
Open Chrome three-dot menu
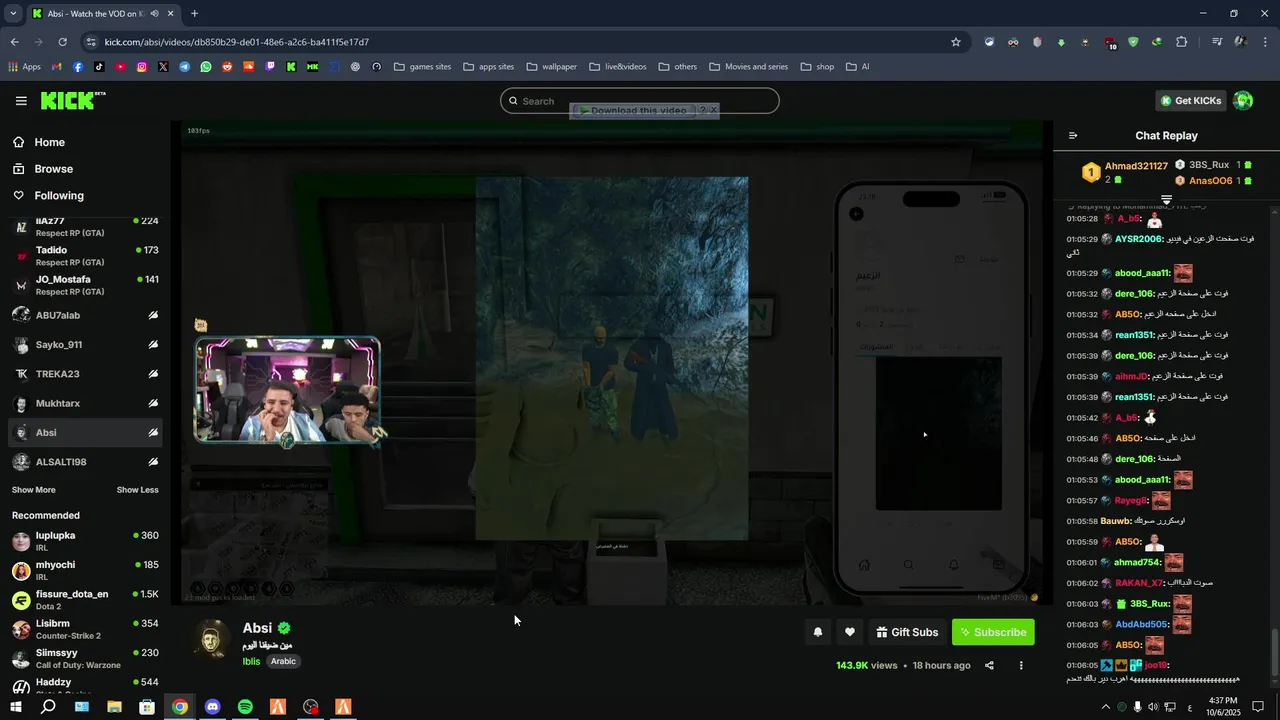[1265, 42]
